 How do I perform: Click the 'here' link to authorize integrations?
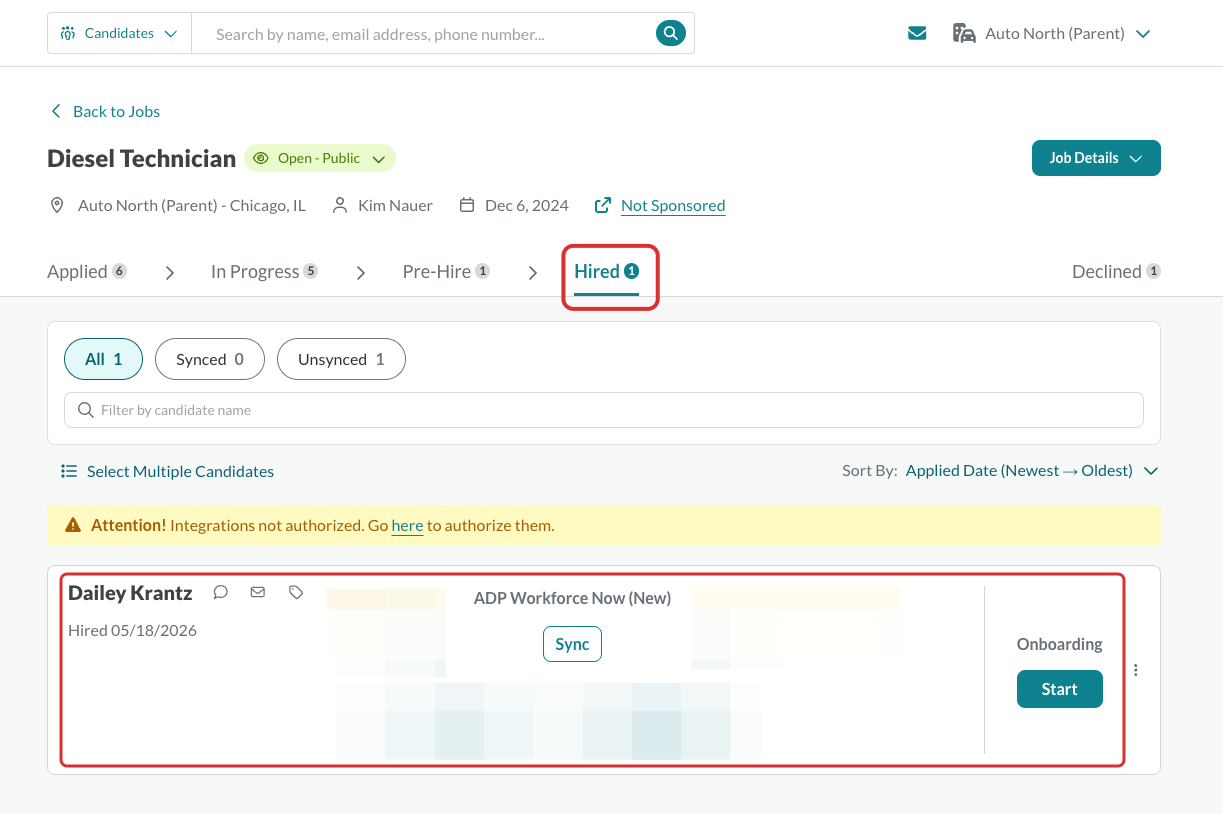tap(408, 525)
